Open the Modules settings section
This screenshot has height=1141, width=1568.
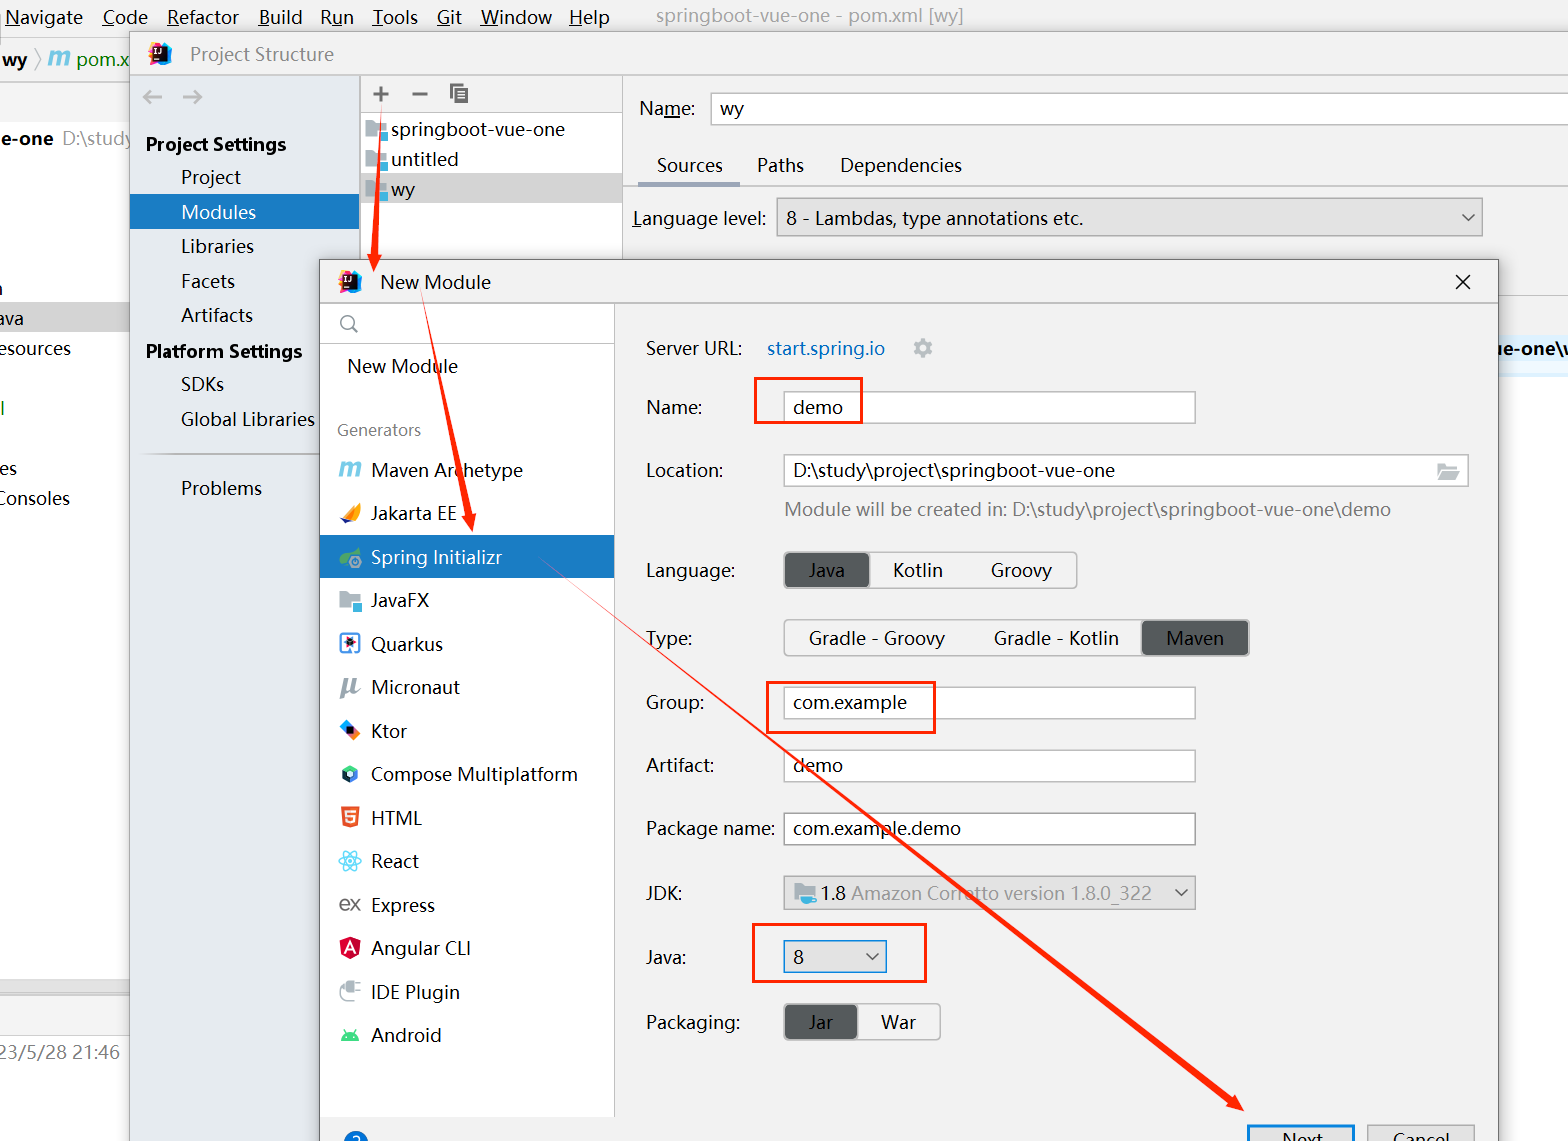[244, 212]
